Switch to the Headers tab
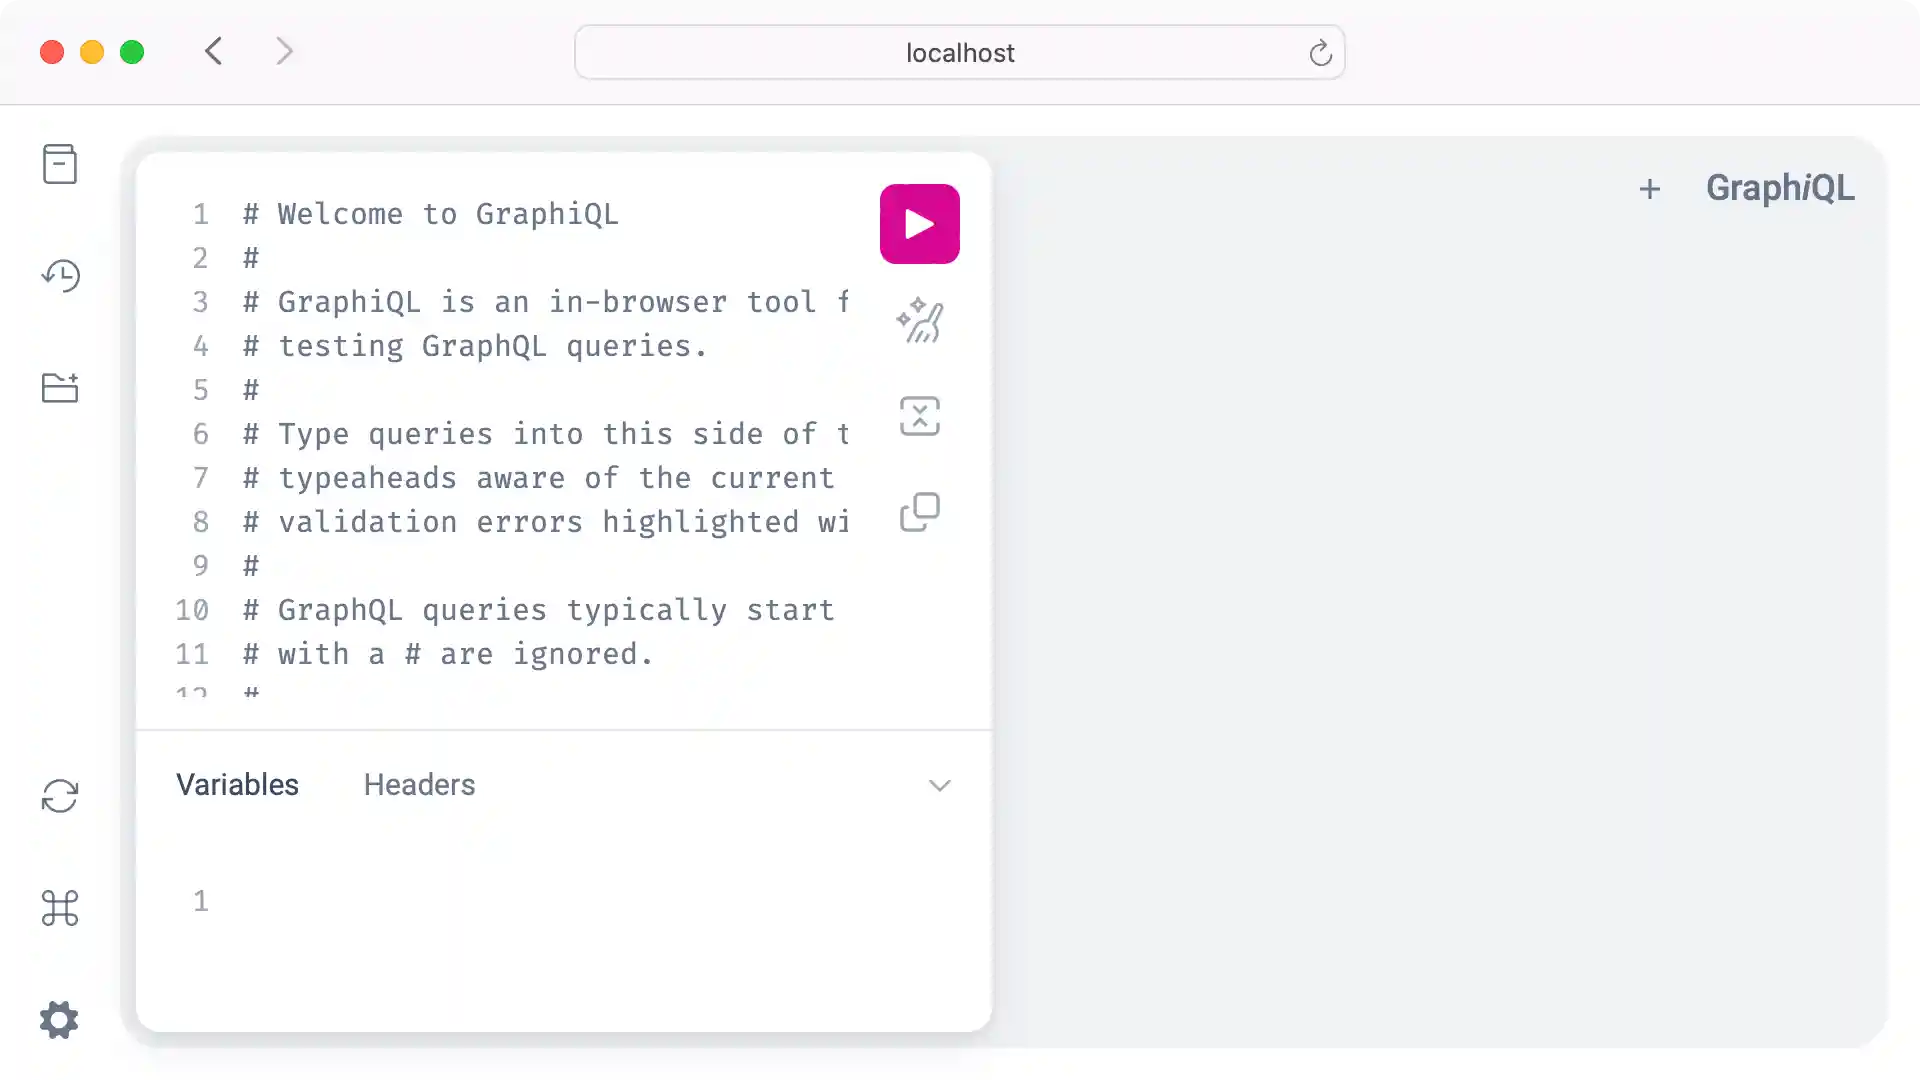 click(419, 784)
